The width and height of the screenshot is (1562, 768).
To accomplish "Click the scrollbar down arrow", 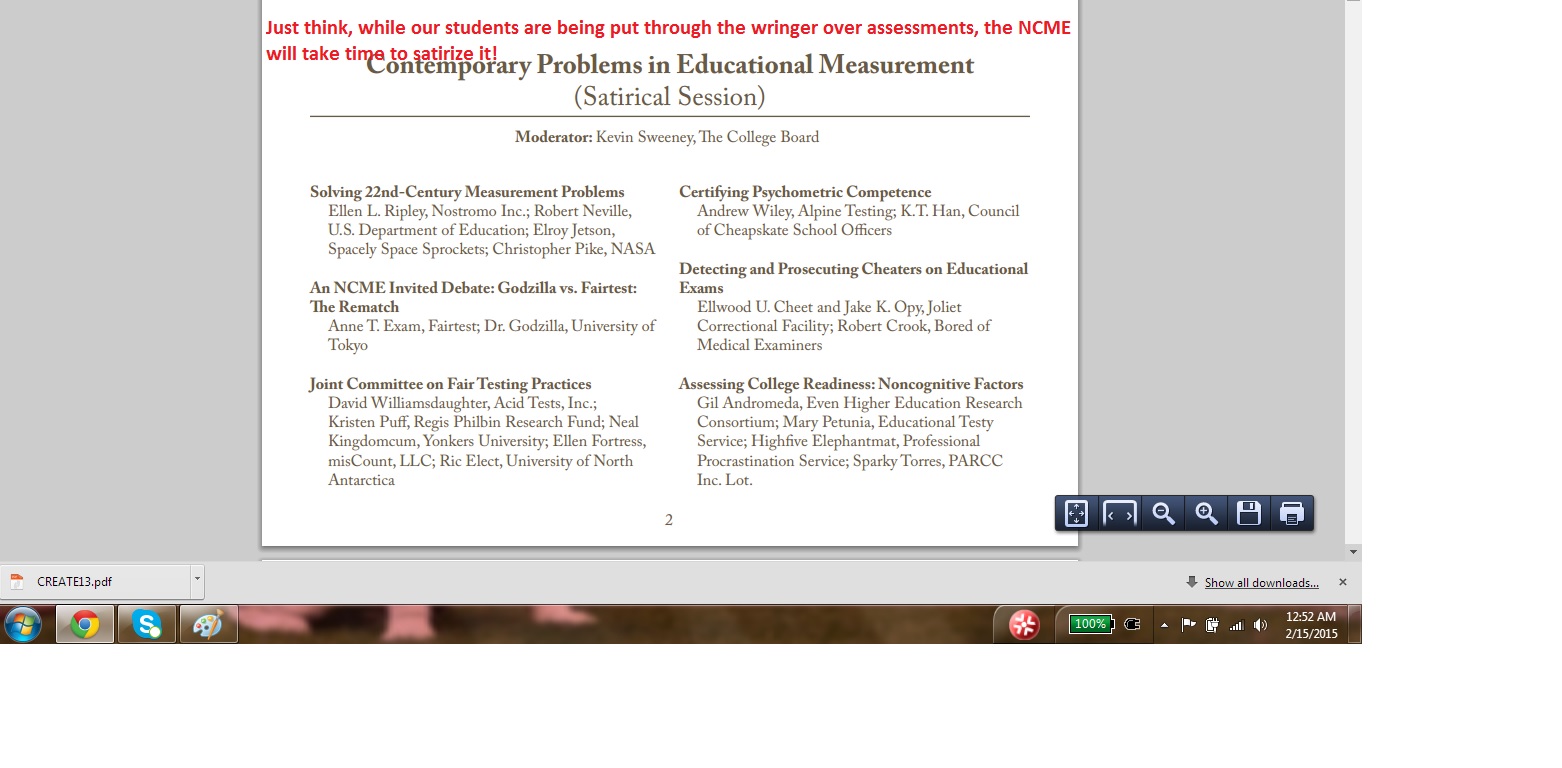I will 1353,552.
